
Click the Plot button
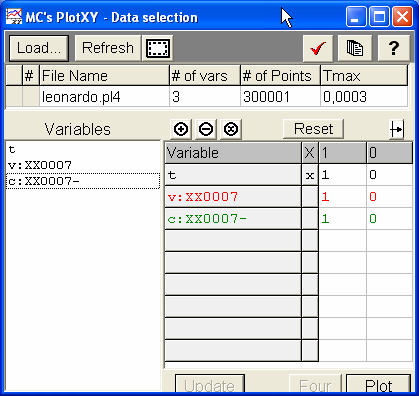pos(379,383)
